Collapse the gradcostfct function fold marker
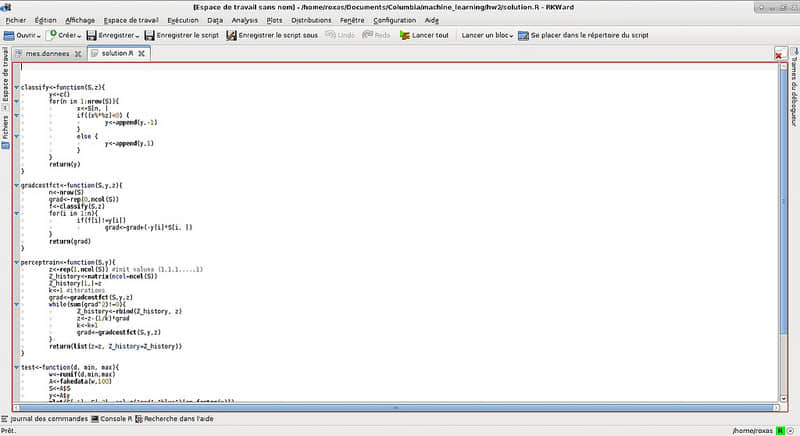 click(x=17, y=186)
